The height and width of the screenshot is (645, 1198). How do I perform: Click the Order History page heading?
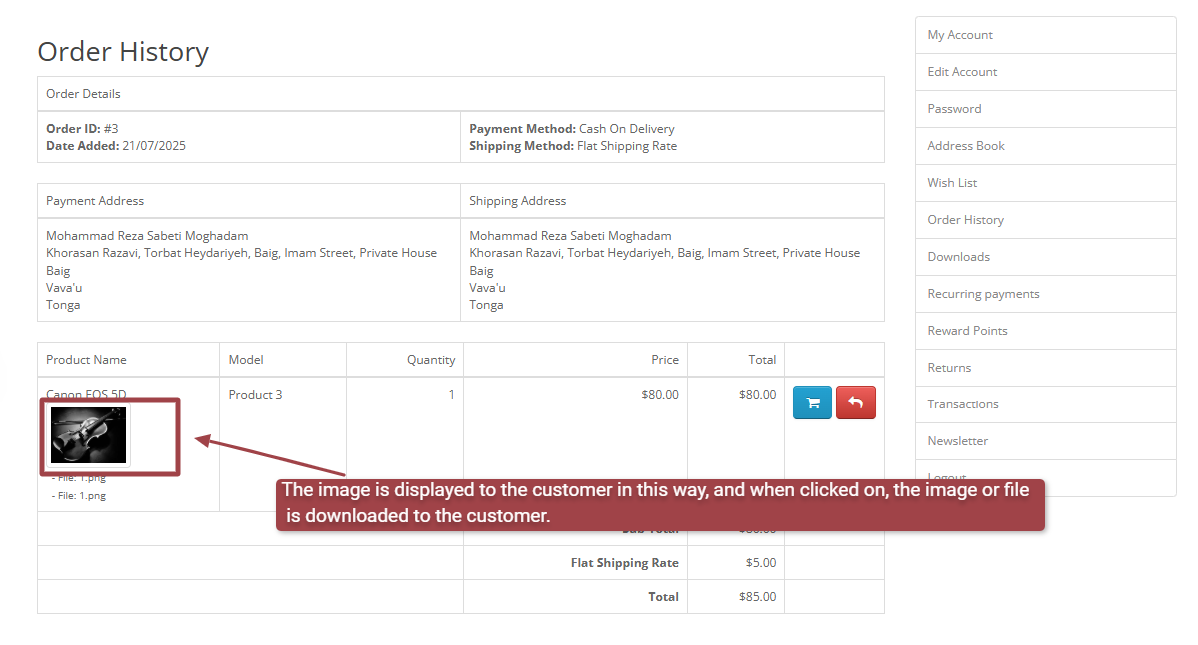pos(123,51)
